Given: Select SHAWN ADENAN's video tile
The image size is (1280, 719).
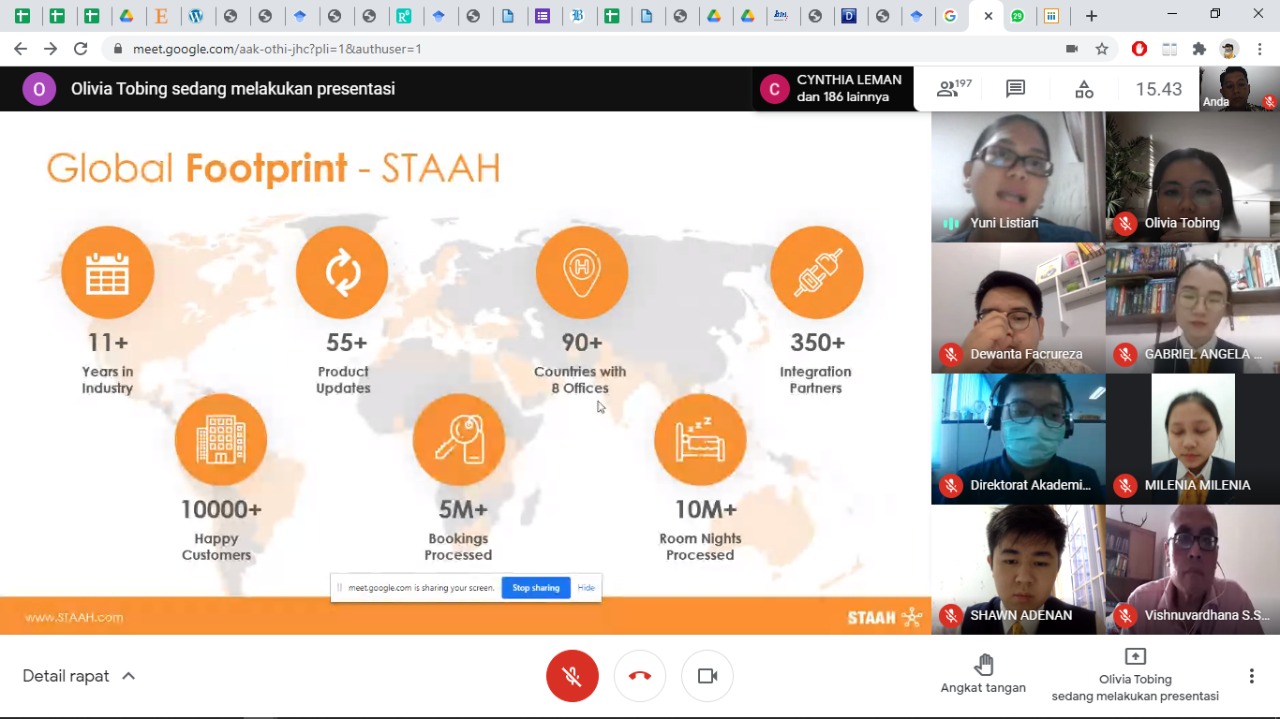Looking at the screenshot, I should point(1018,570).
